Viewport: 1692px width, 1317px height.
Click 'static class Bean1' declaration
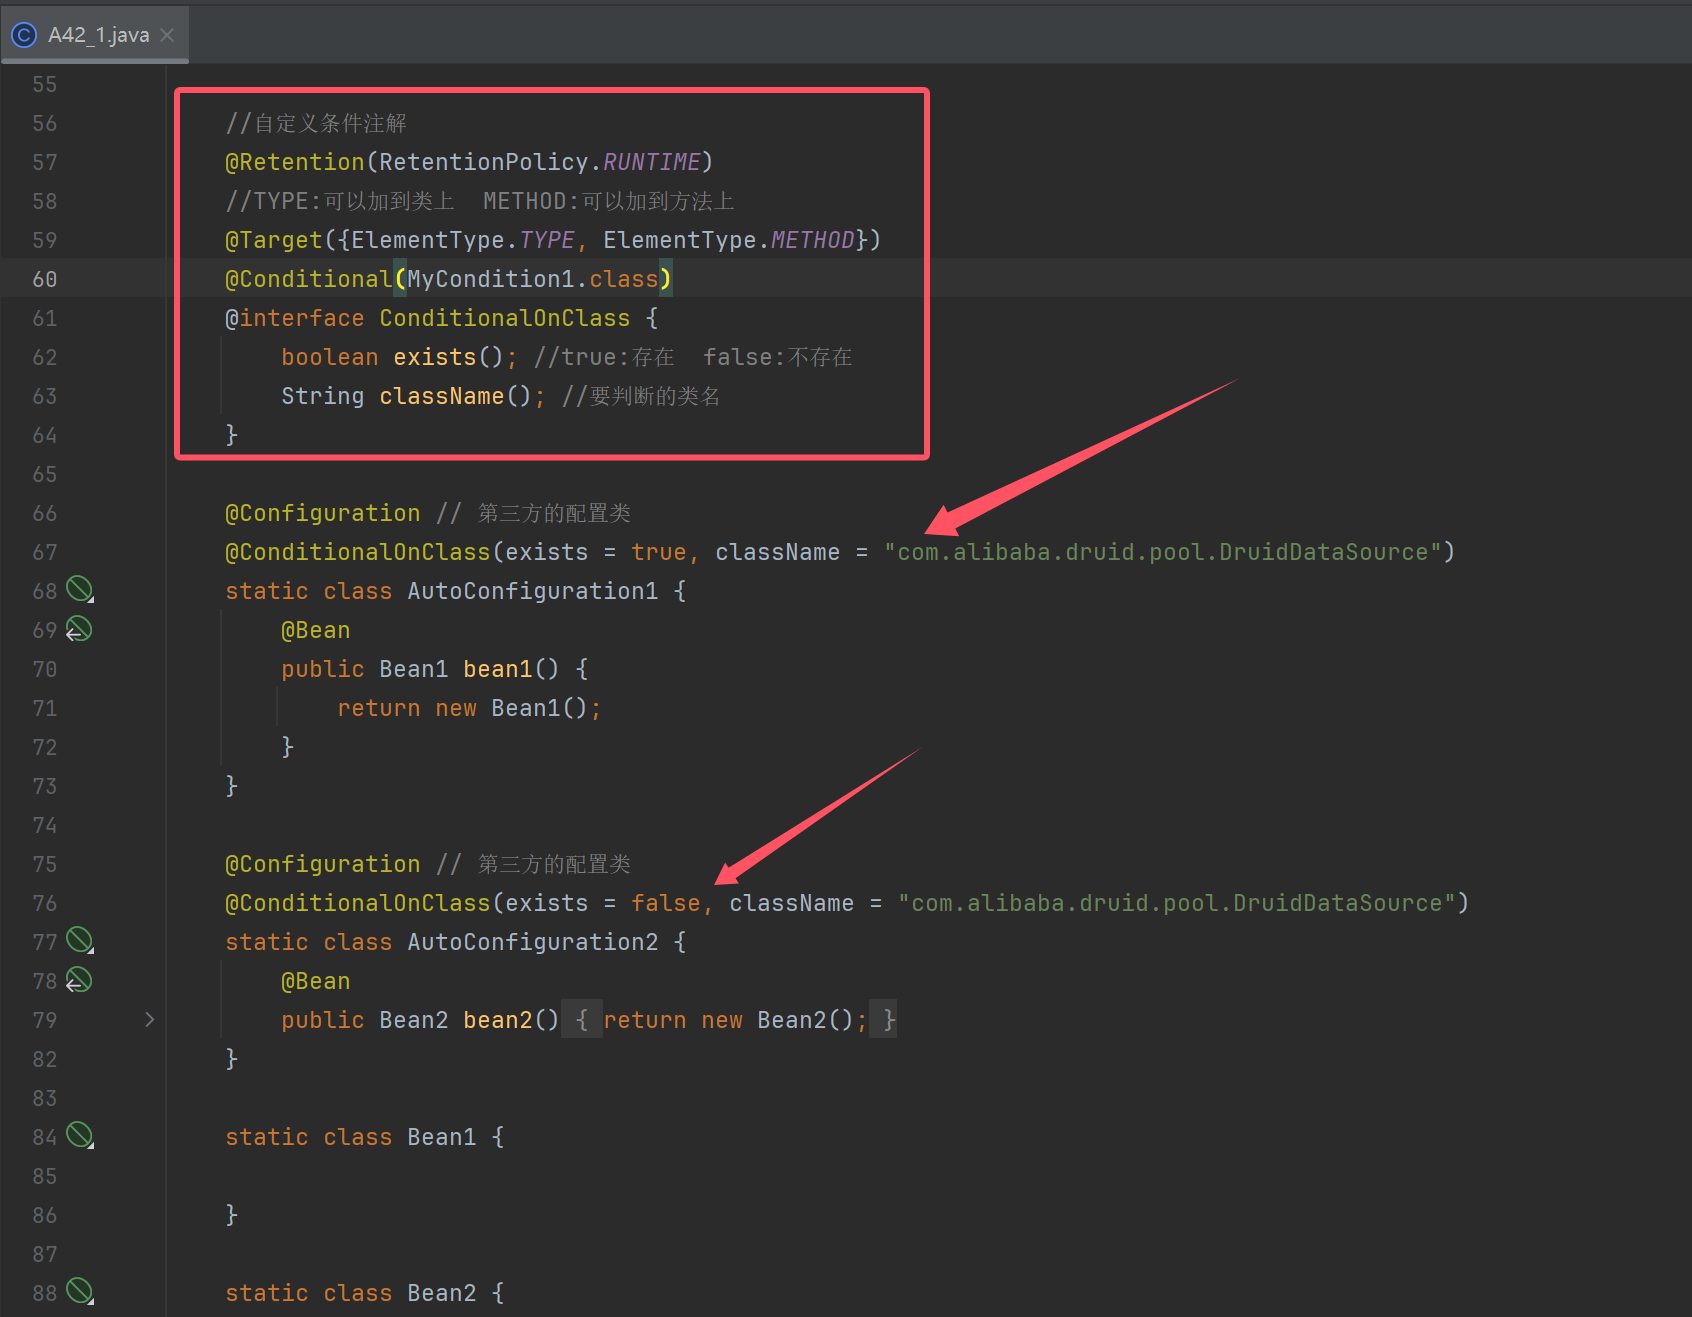[350, 1137]
